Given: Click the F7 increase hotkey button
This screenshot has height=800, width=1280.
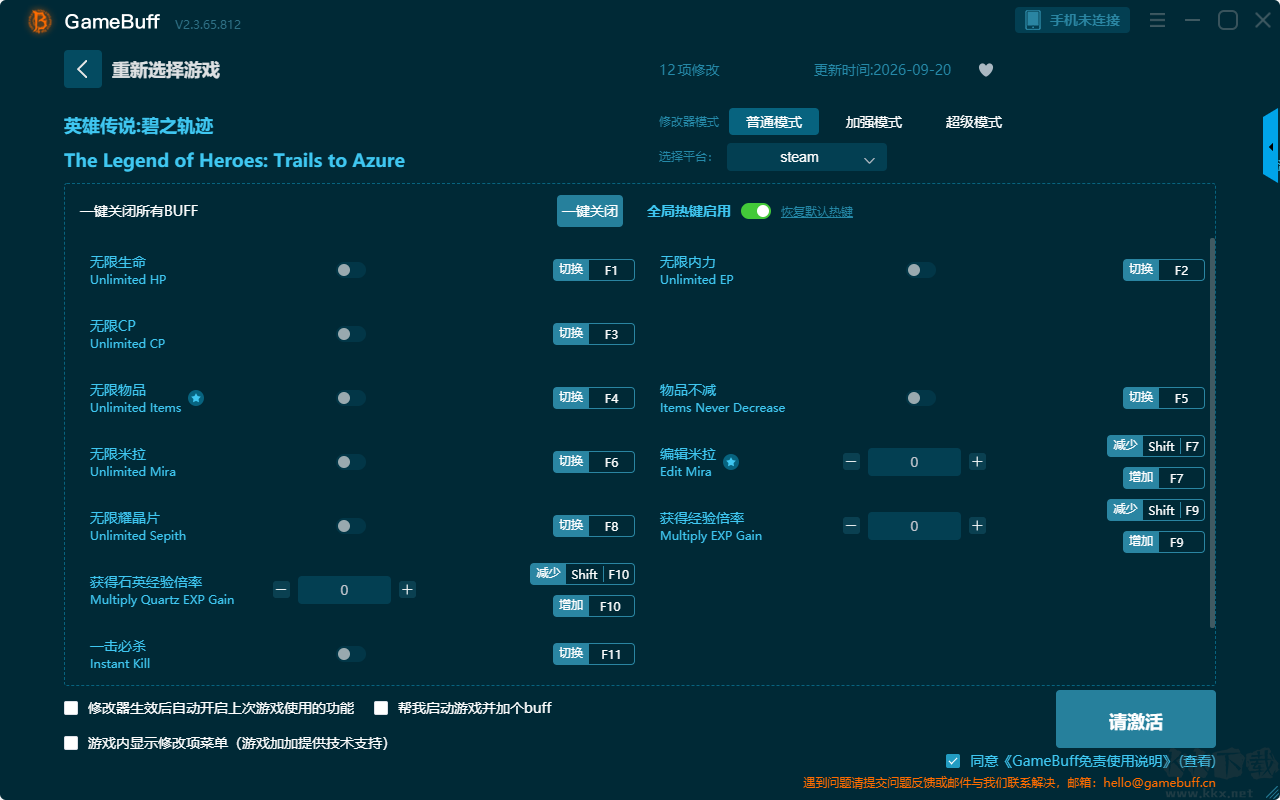Looking at the screenshot, I should (x=1164, y=478).
